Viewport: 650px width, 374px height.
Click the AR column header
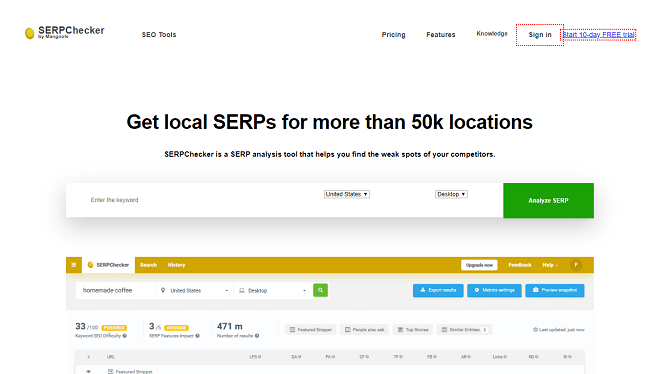point(466,357)
